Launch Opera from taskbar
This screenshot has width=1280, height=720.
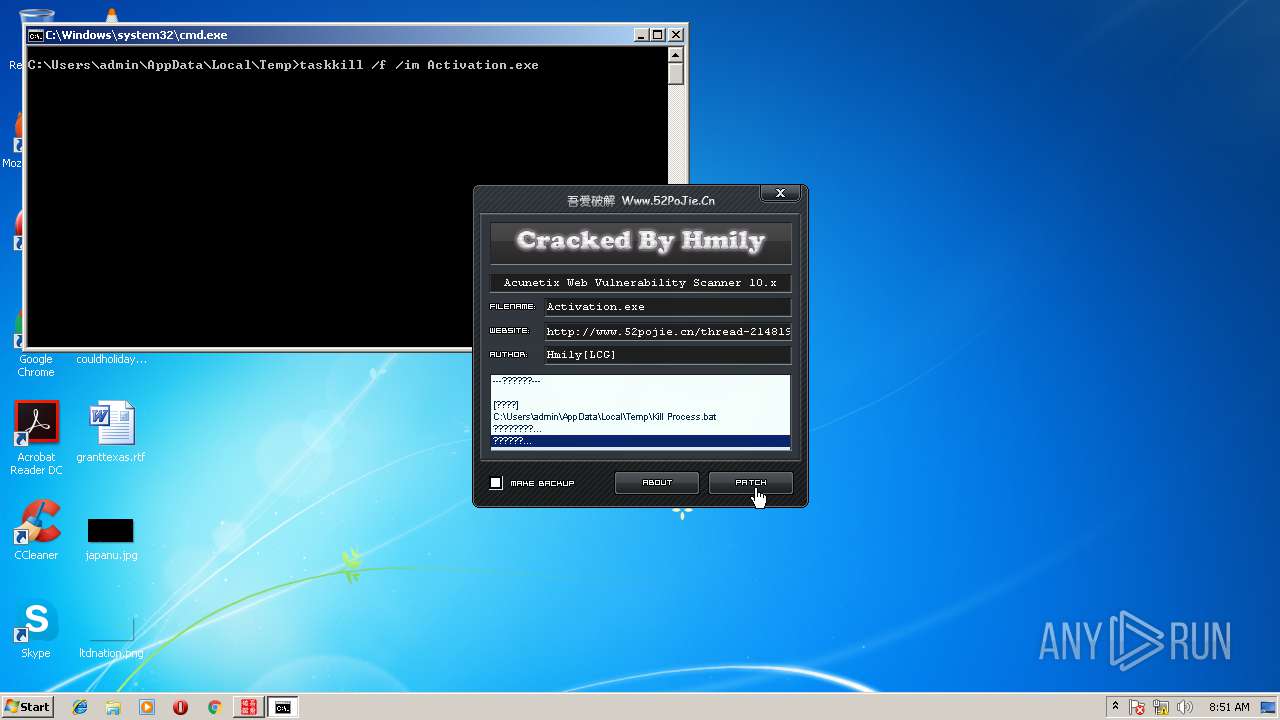(x=180, y=707)
